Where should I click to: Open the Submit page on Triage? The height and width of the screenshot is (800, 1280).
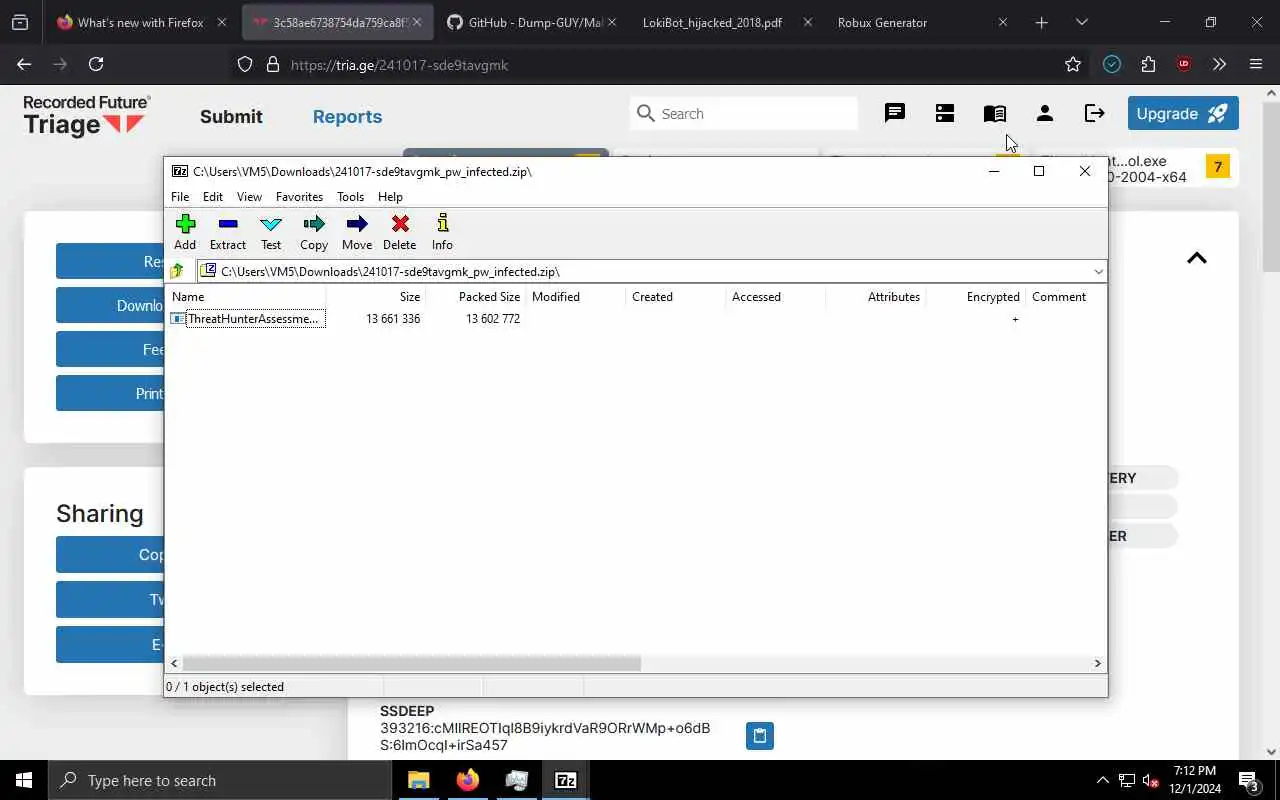tap(231, 116)
